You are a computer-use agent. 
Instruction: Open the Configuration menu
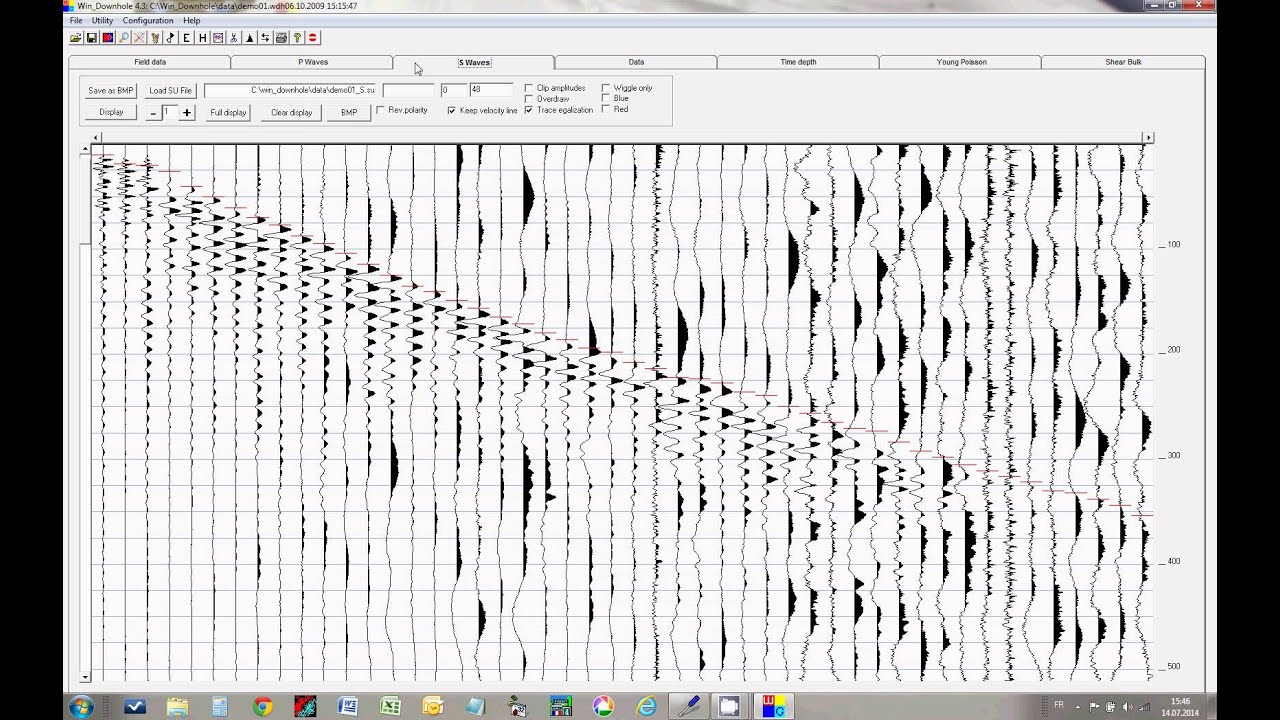148,20
